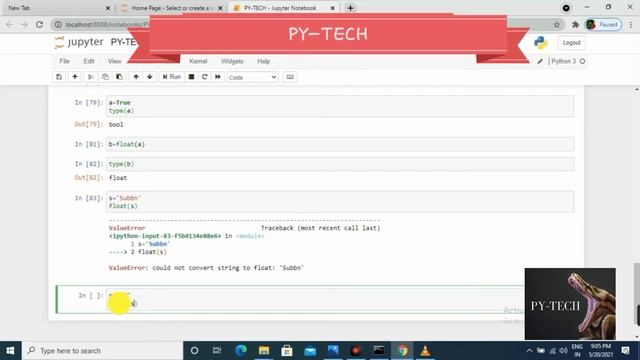Screen dimensions: 640x360
Task: Restart kernel and run all cells
Action: pyautogui.click(x=218, y=77)
